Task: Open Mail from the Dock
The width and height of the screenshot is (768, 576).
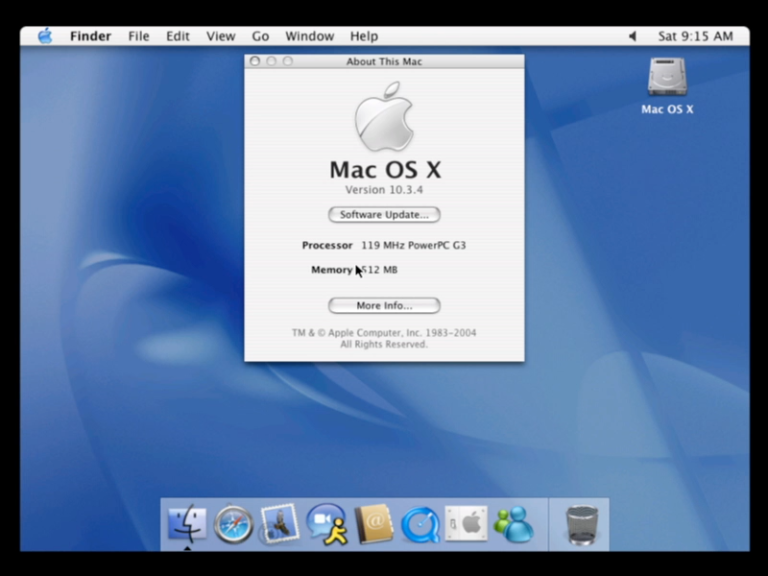Action: tap(279, 524)
